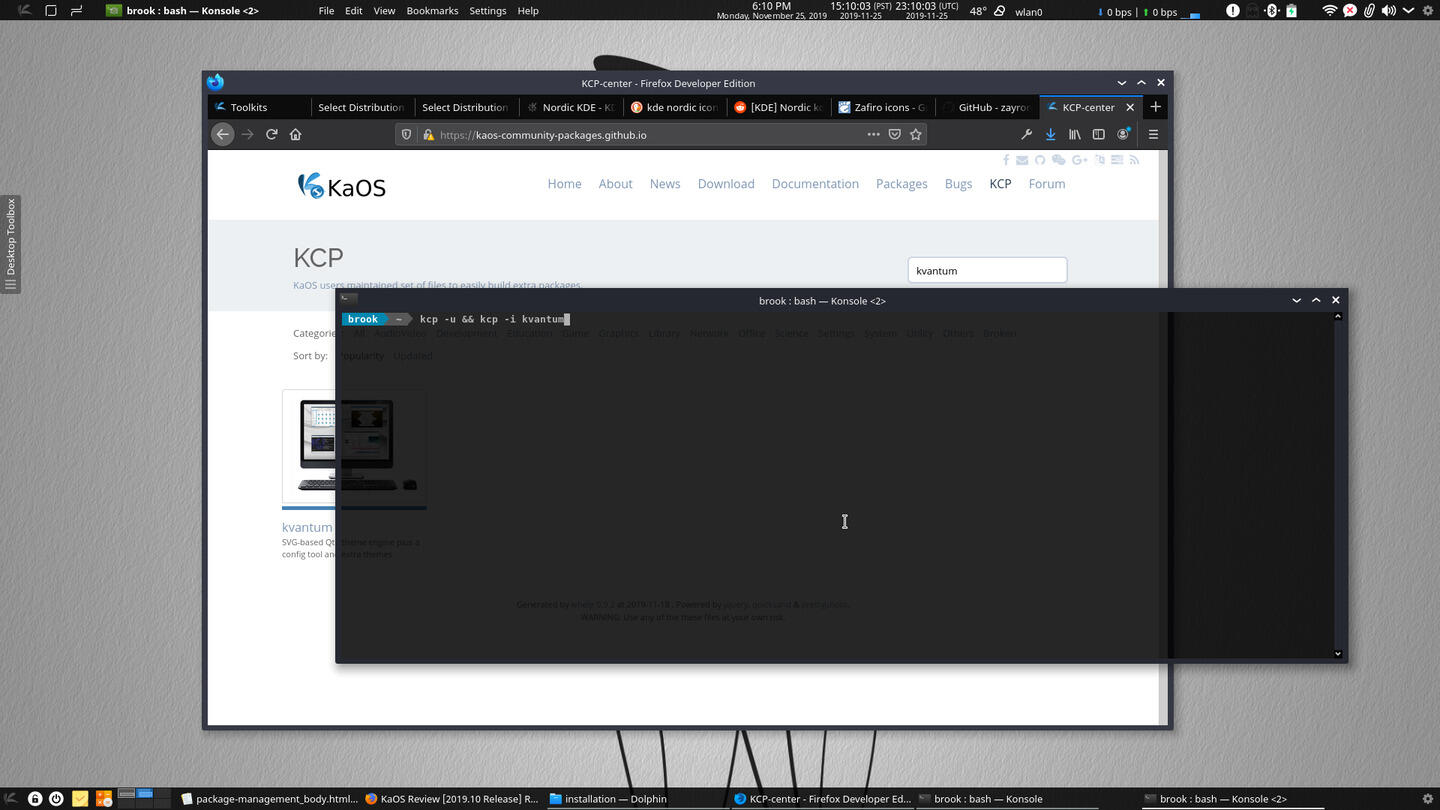This screenshot has height=810, width=1440.
Task: Expand the hidden system tray icons
Action: pyautogui.click(x=1408, y=11)
